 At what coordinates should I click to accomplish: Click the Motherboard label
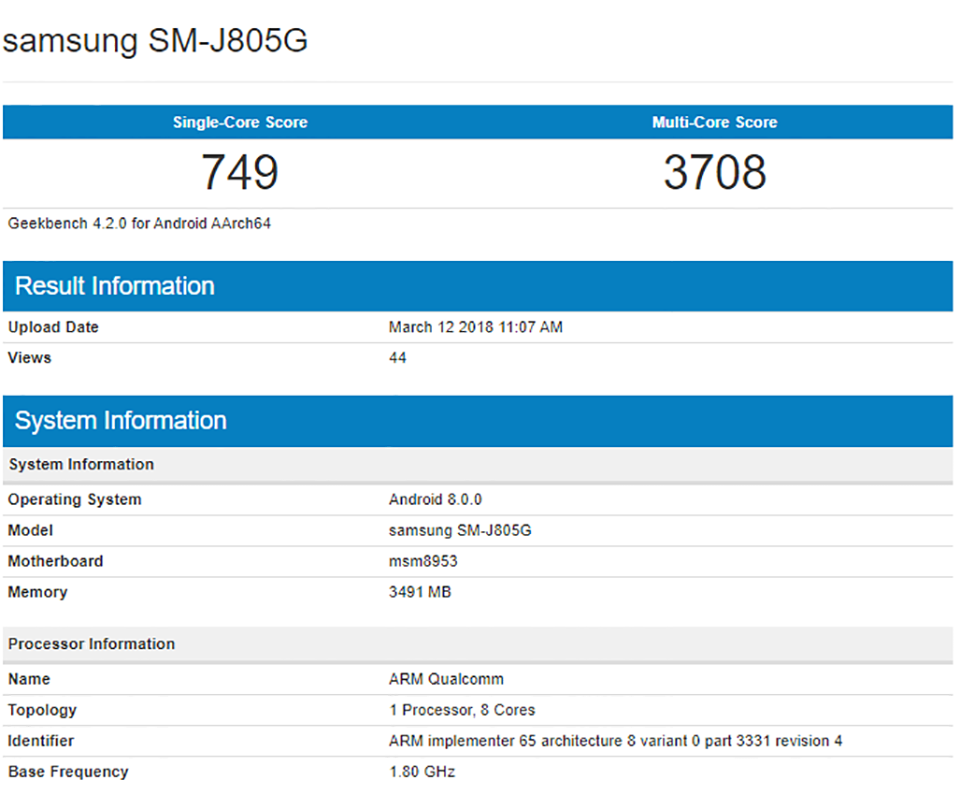point(55,561)
